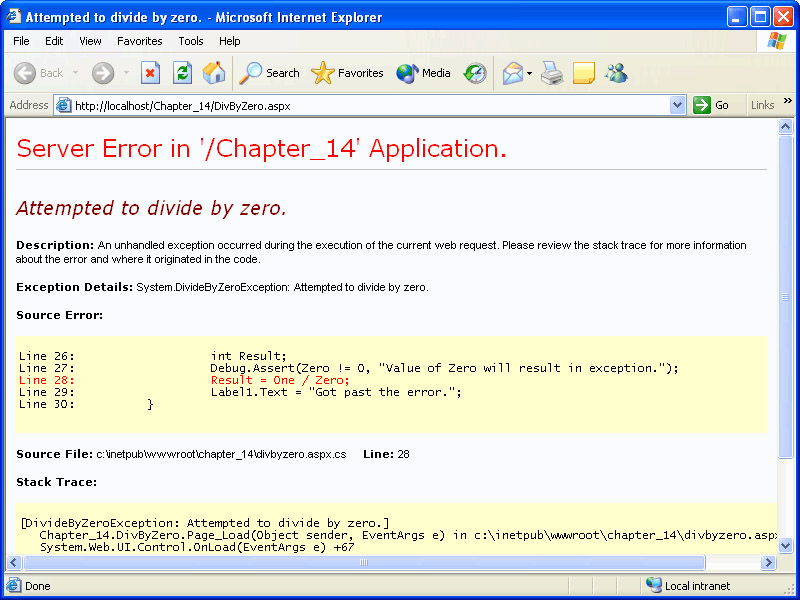Click the Print icon
The height and width of the screenshot is (600, 800).
[x=552, y=73]
